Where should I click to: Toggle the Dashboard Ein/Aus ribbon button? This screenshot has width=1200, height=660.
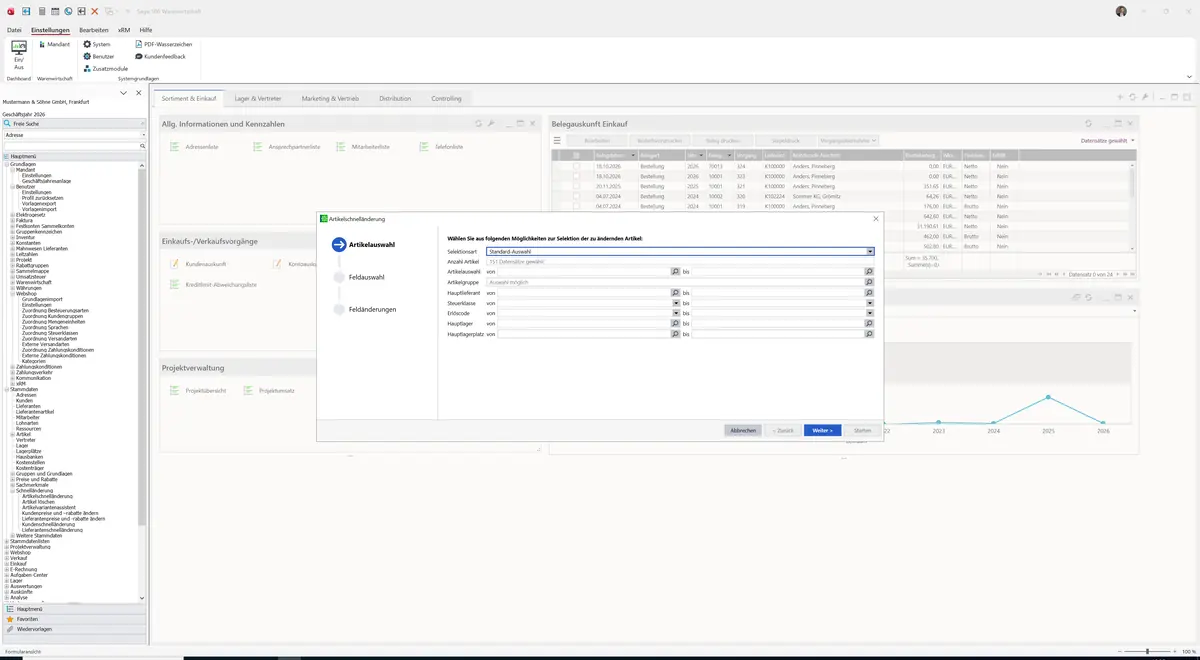tap(19, 54)
